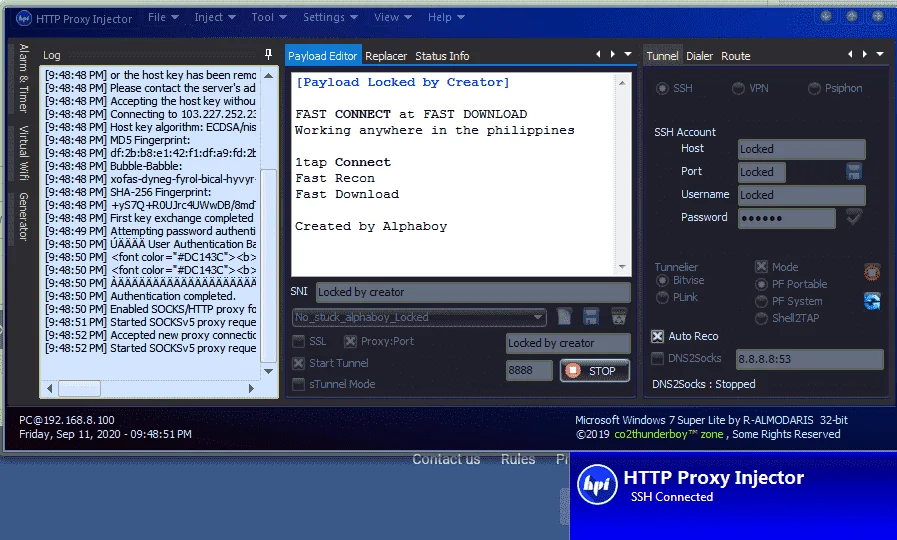Viewport: 897px width, 540px height.
Task: Toggle the Mode checkbox
Action: (x=761, y=267)
